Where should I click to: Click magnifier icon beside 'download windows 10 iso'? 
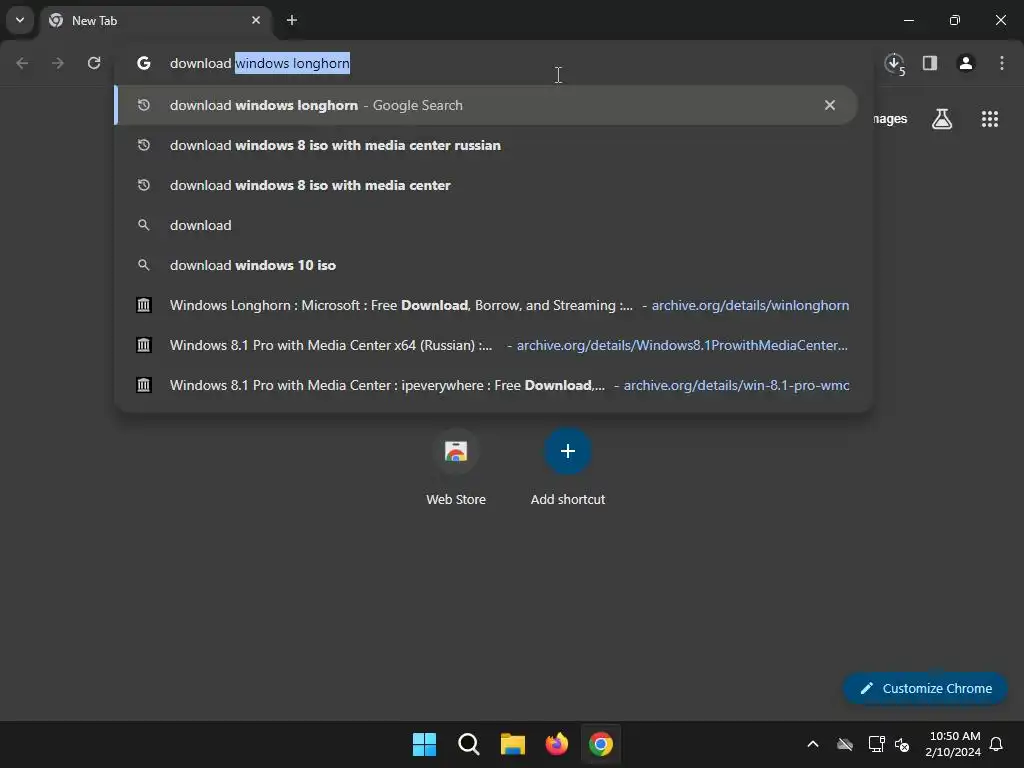(x=144, y=265)
